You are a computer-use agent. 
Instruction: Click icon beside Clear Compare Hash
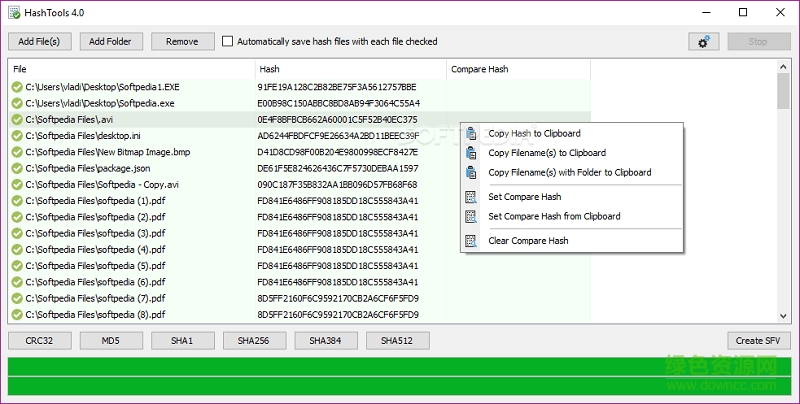[471, 241]
